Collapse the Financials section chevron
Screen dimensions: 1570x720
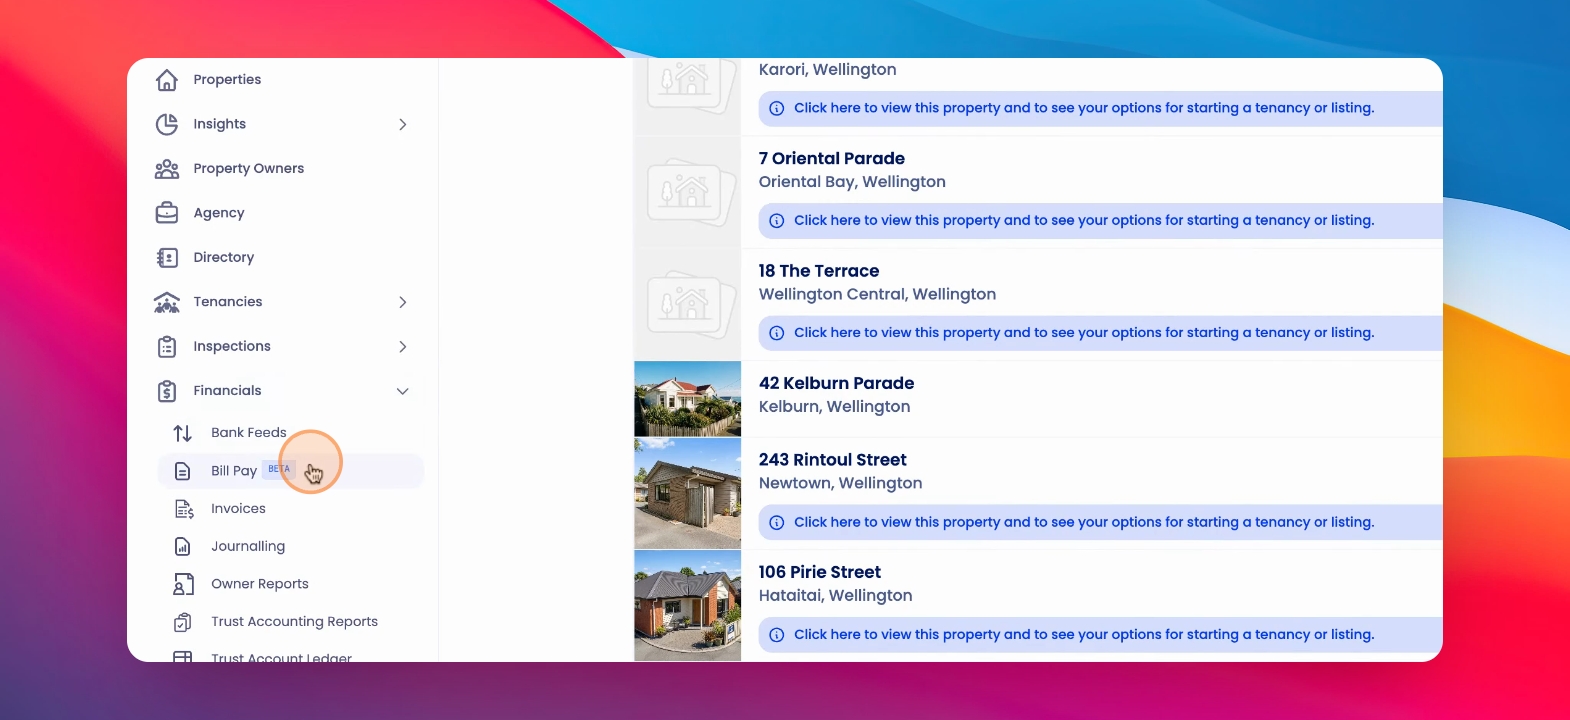pyautogui.click(x=403, y=391)
